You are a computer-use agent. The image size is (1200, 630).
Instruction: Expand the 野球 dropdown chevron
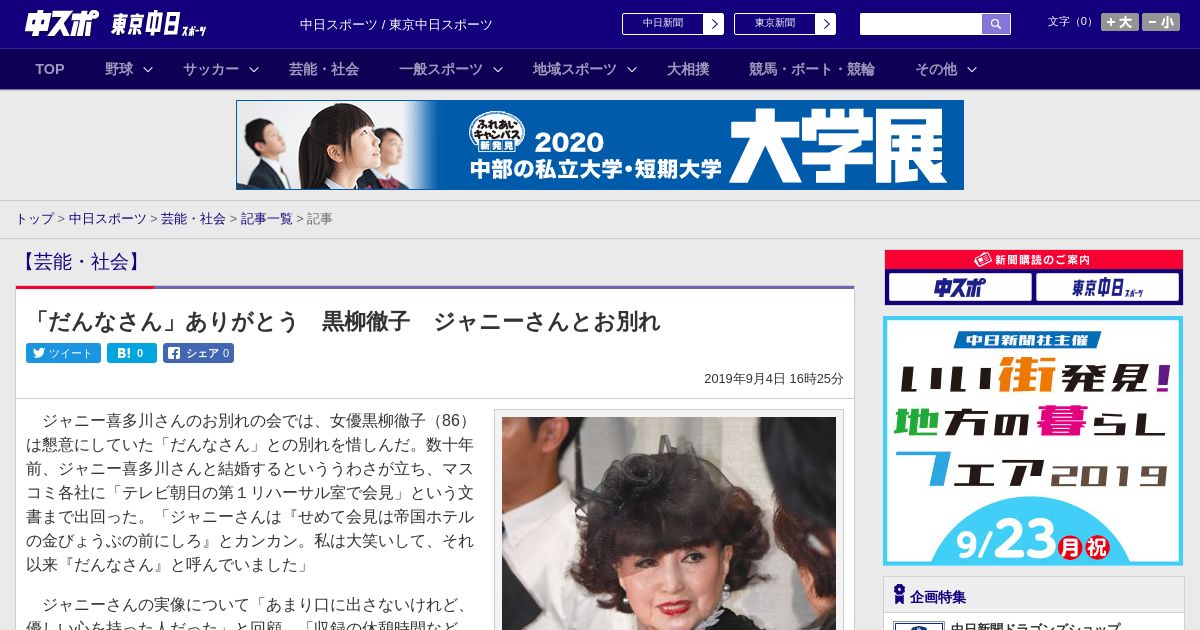tap(148, 69)
